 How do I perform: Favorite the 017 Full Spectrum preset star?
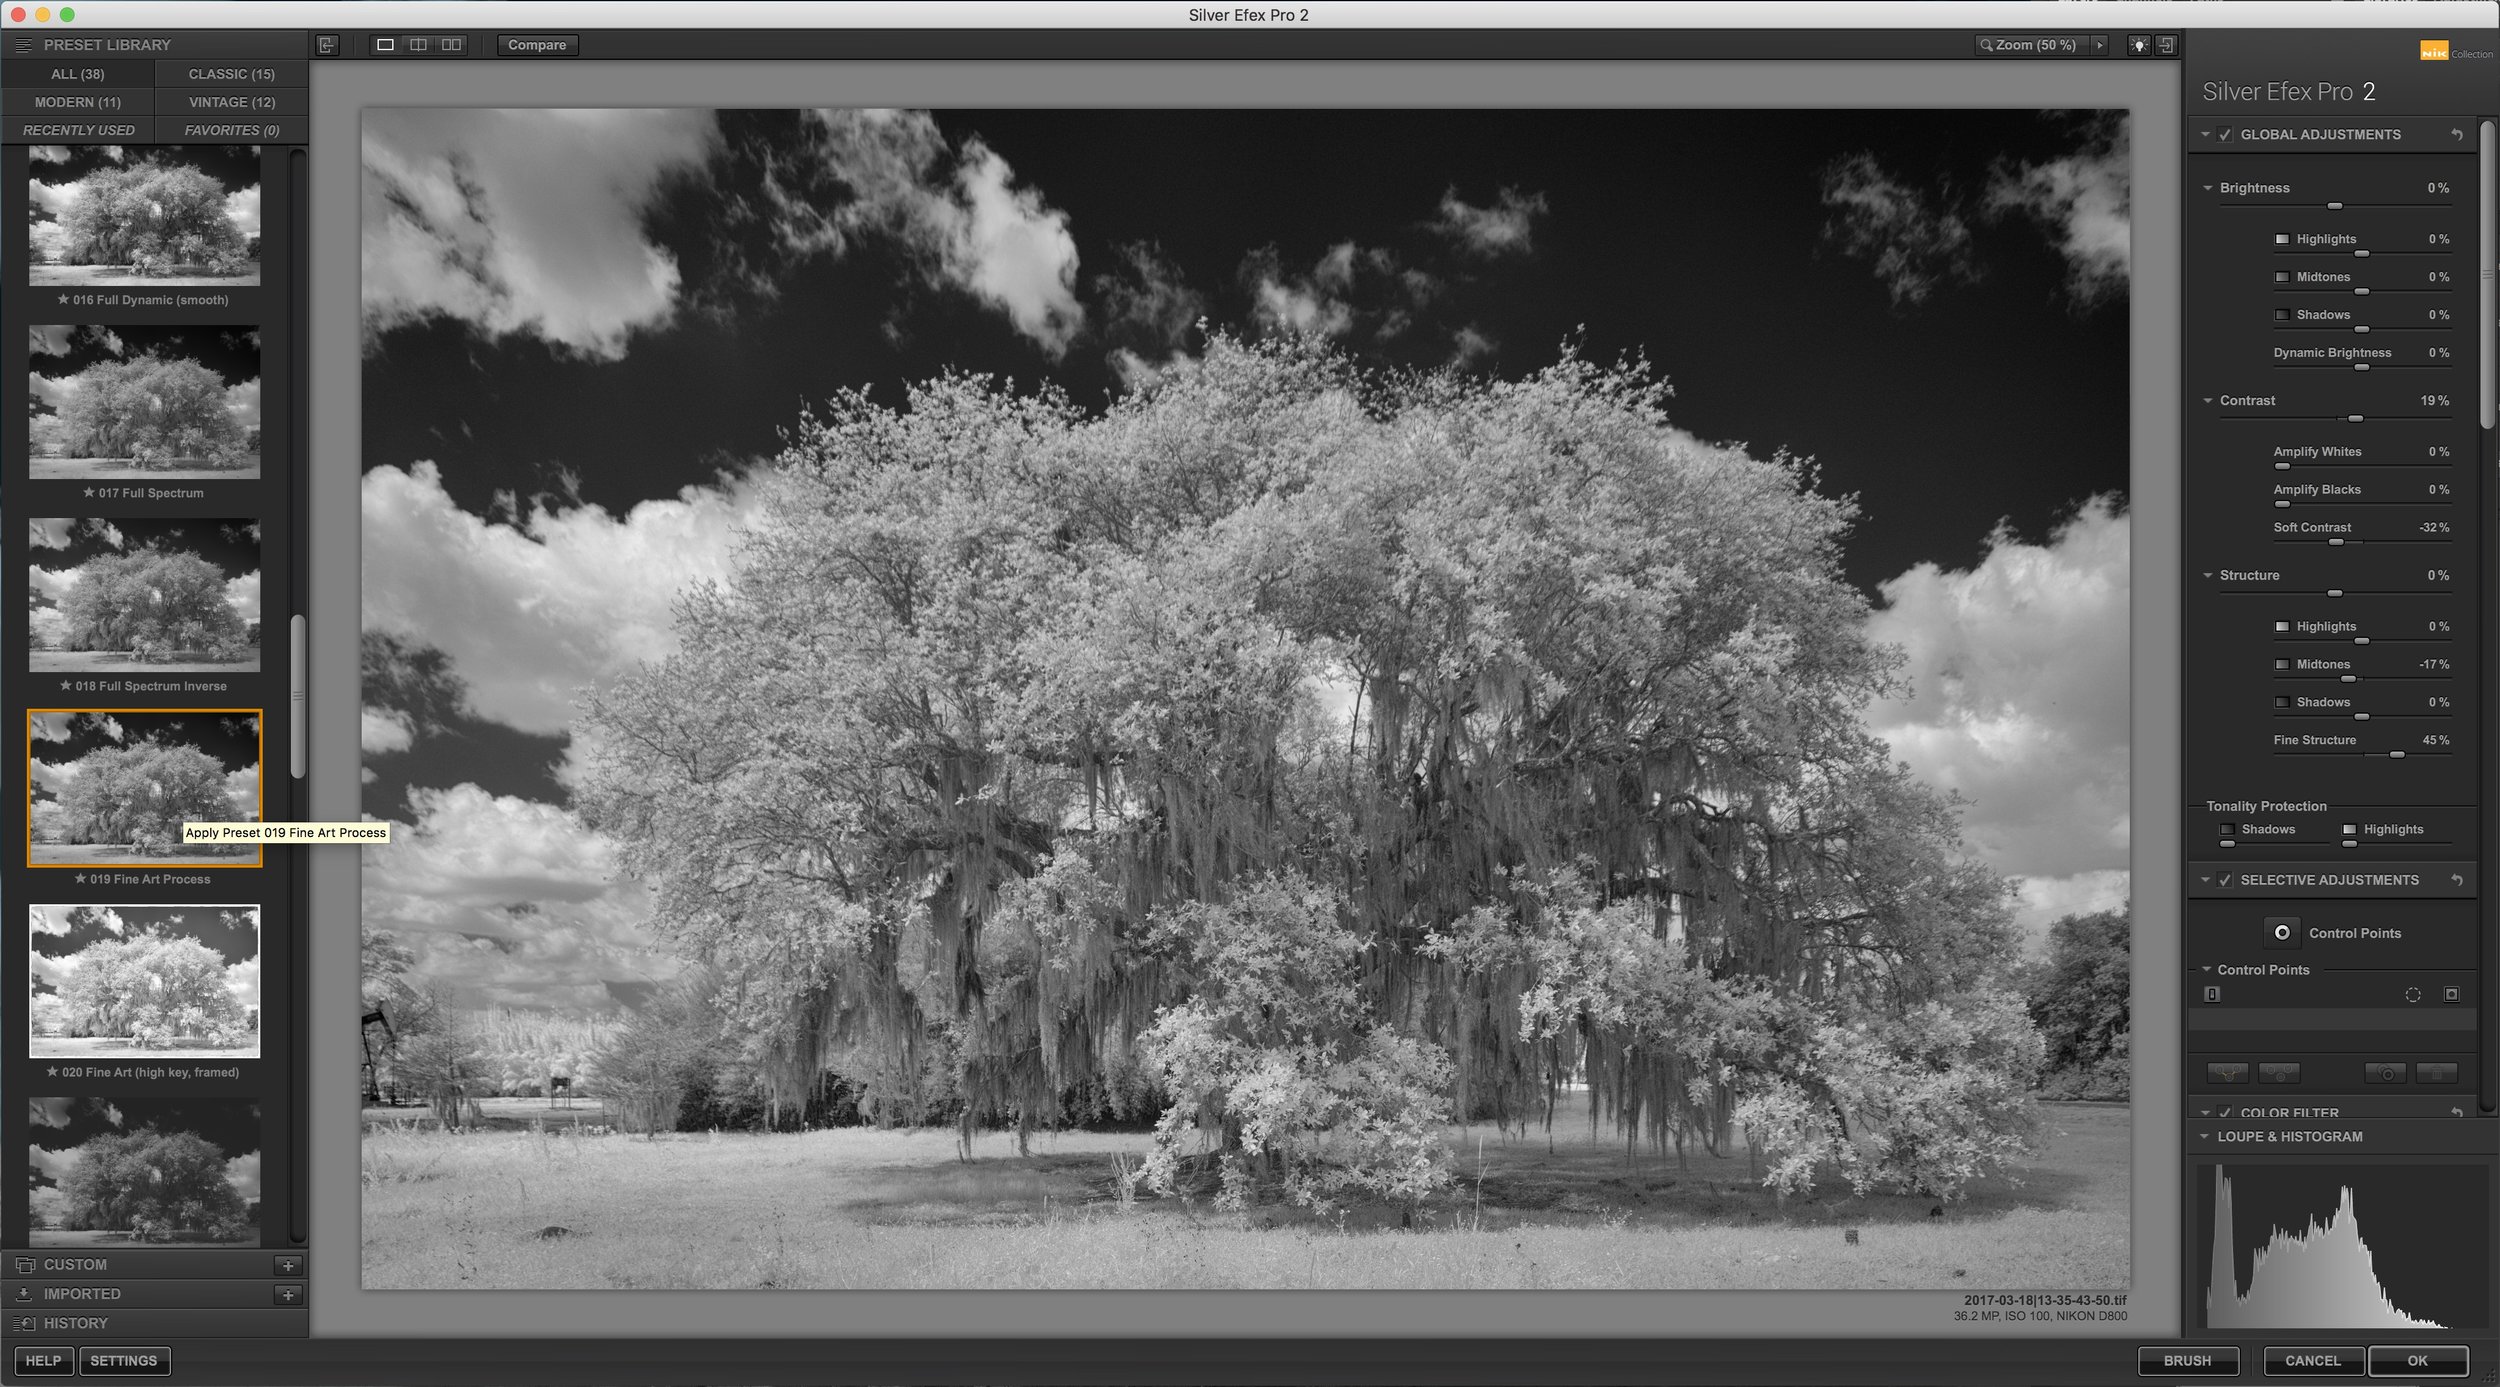pyautogui.click(x=88, y=492)
